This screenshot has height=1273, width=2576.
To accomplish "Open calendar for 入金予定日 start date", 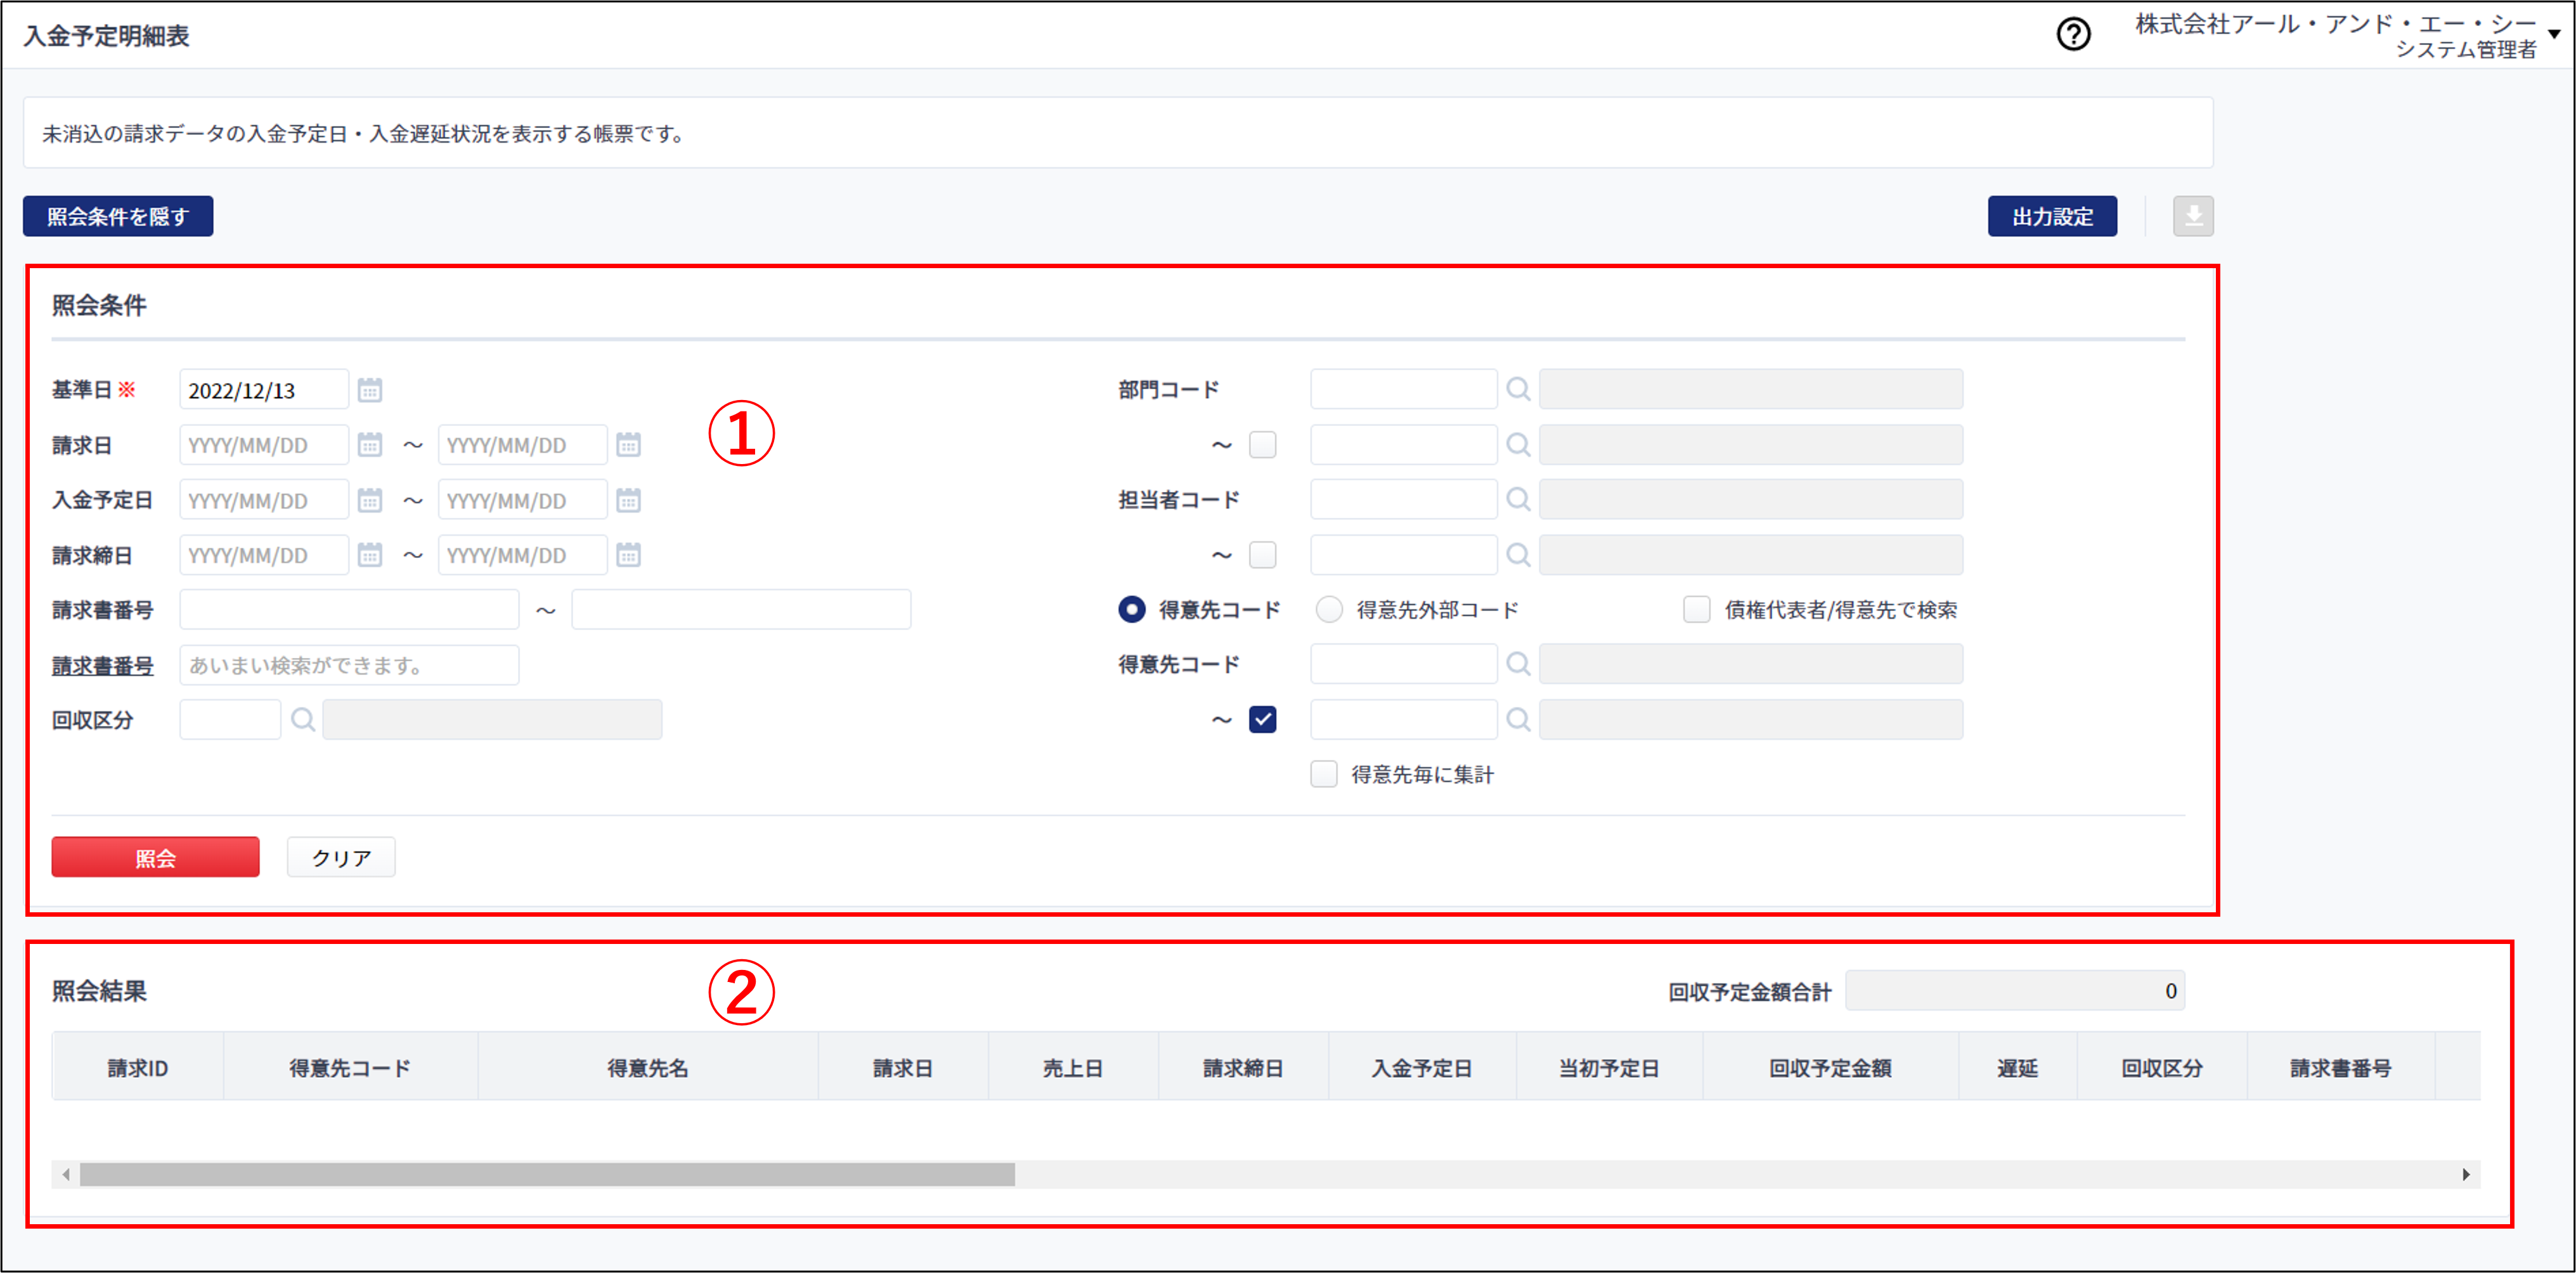I will click(x=370, y=500).
